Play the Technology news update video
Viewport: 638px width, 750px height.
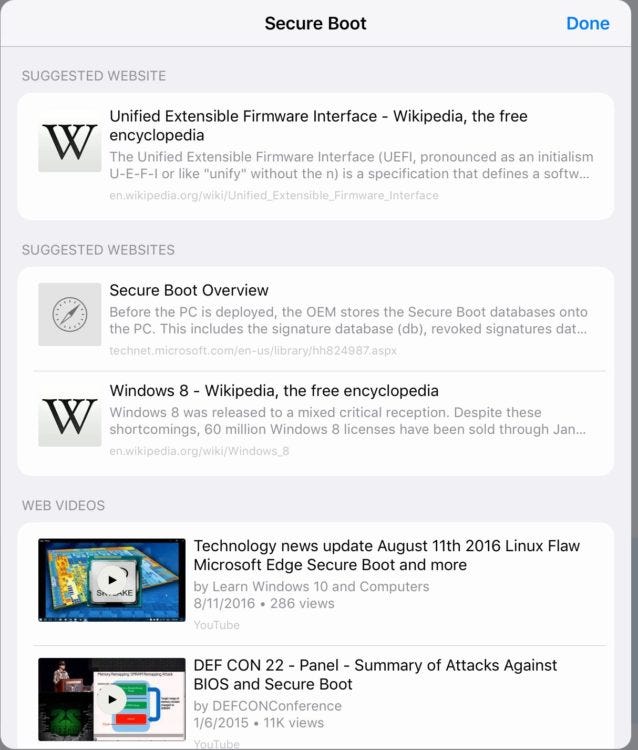pos(112,580)
